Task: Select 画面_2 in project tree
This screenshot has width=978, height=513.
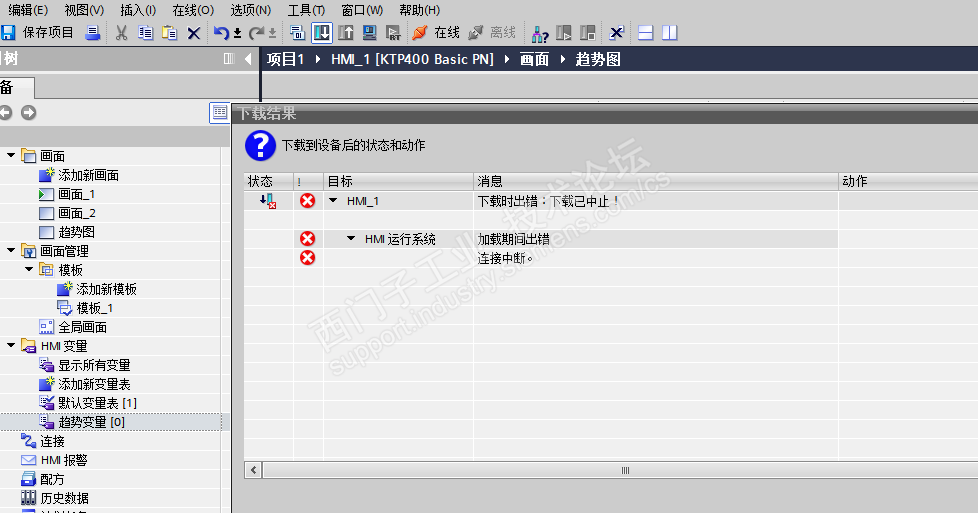Action: pyautogui.click(x=76, y=213)
